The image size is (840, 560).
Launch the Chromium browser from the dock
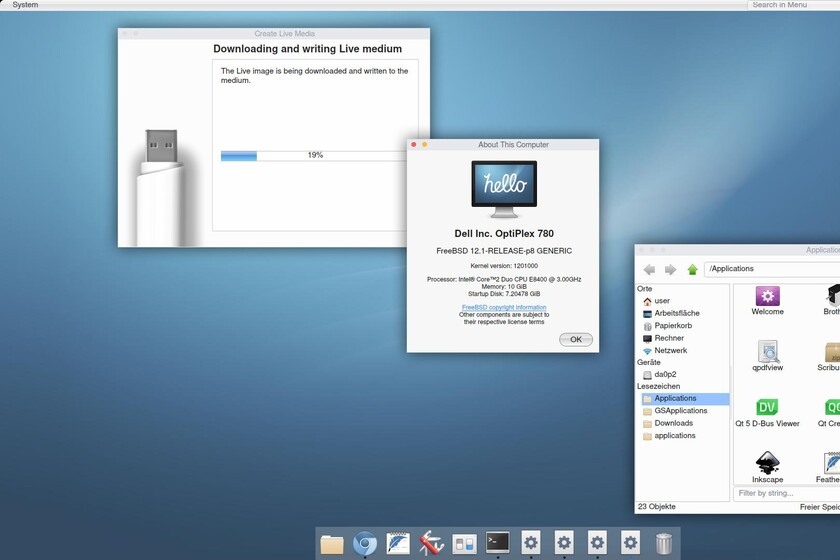click(365, 544)
